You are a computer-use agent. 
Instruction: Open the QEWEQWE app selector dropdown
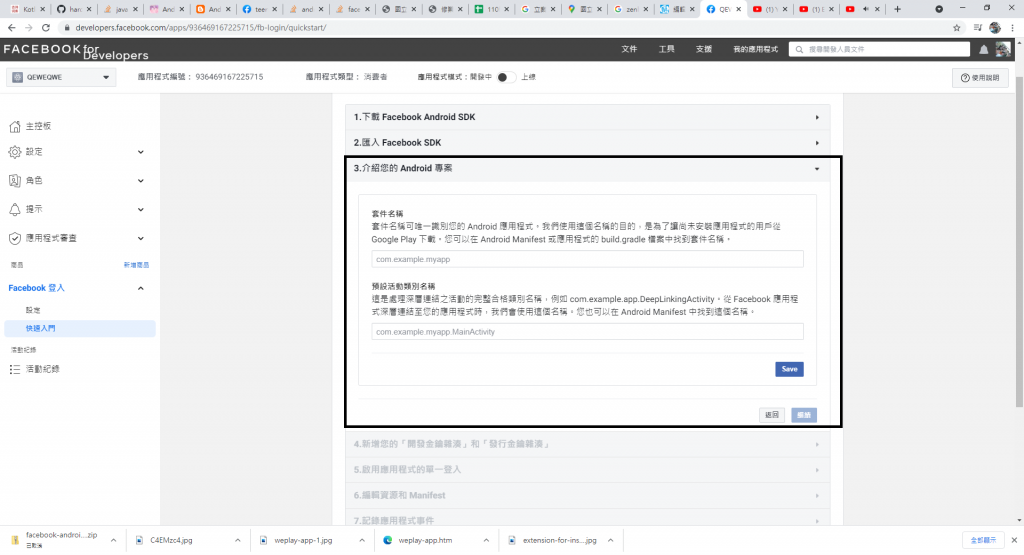pos(61,77)
